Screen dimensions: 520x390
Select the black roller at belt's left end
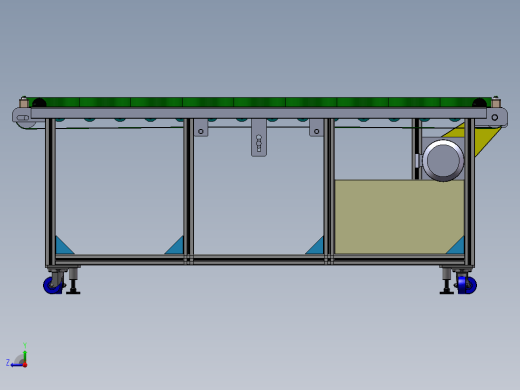39,103
